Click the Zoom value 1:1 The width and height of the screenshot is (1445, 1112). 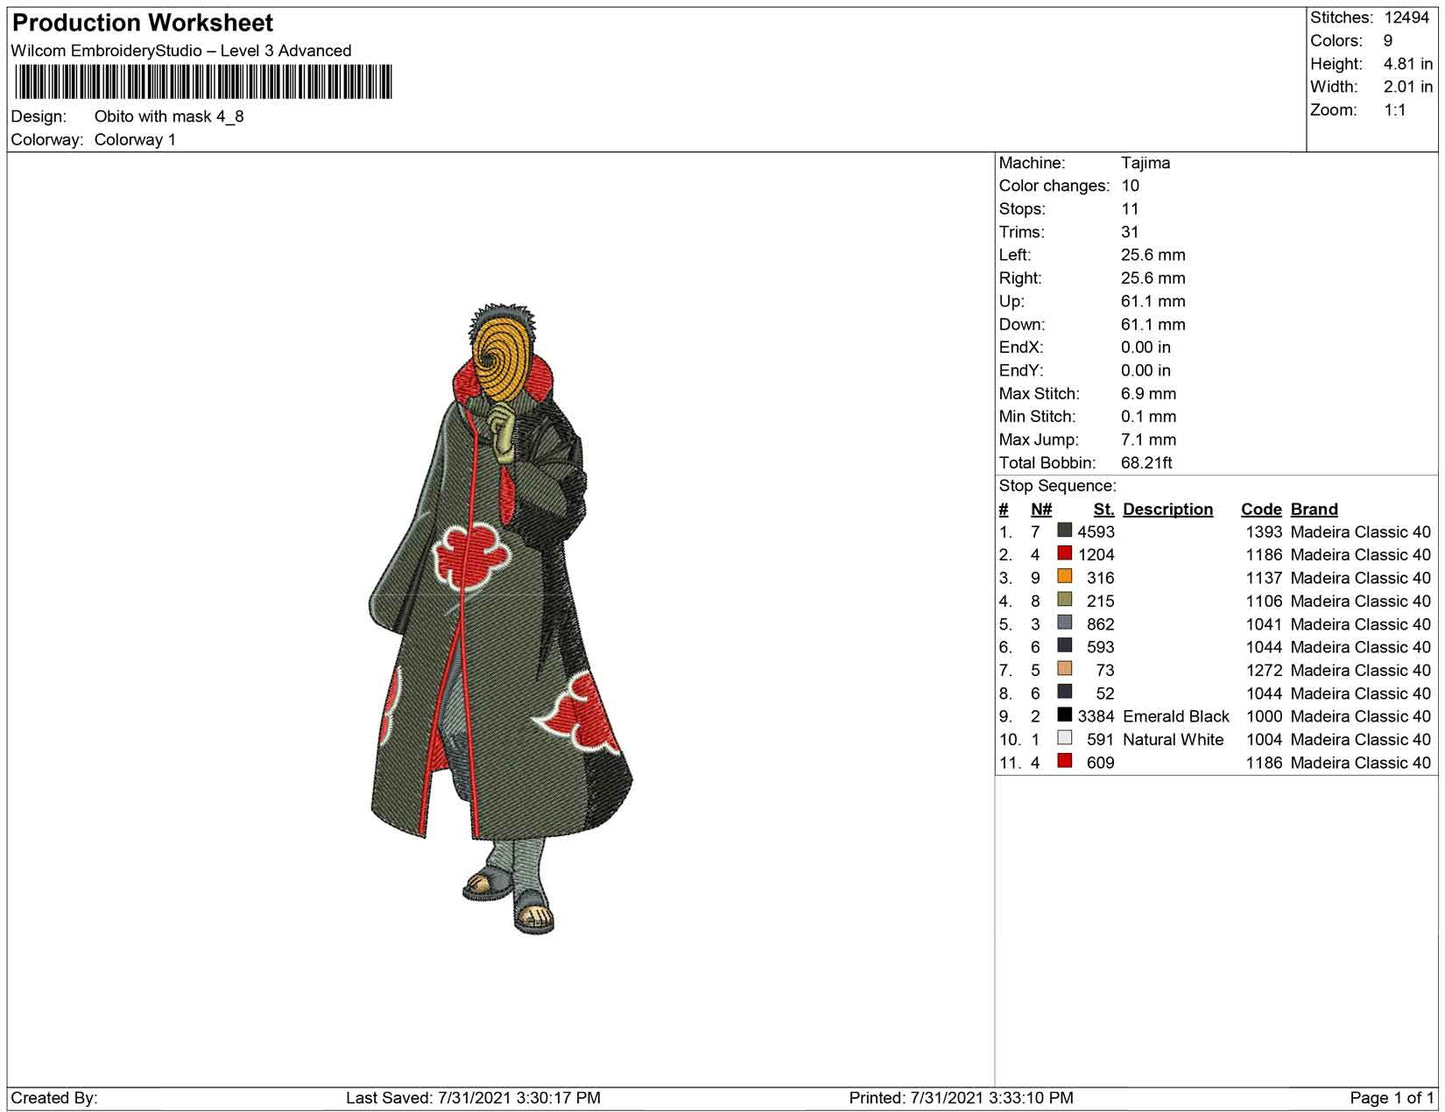1395,110
